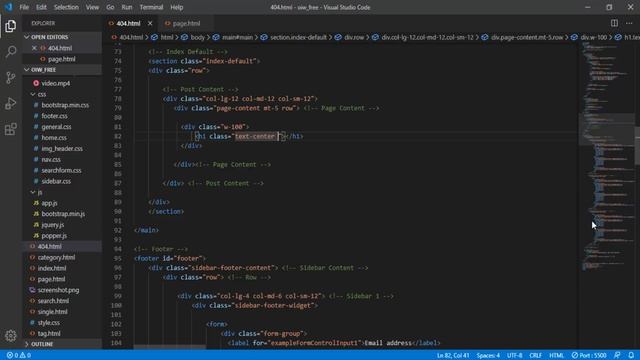Click the VS Code logo icon
Image resolution: width=640 pixels, height=360 pixels.
(x=8, y=7)
